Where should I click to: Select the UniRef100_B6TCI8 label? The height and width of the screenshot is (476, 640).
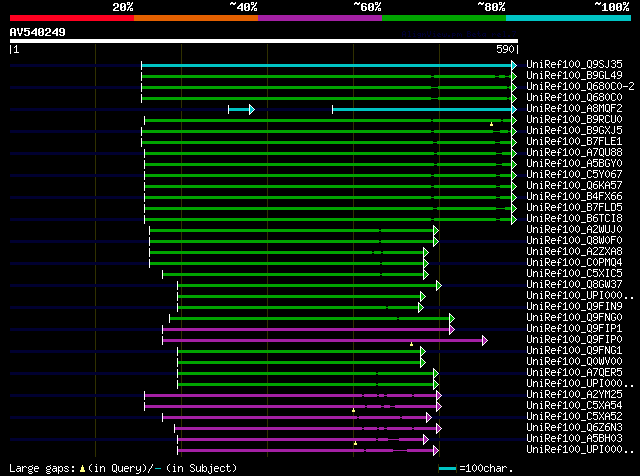(x=574, y=218)
